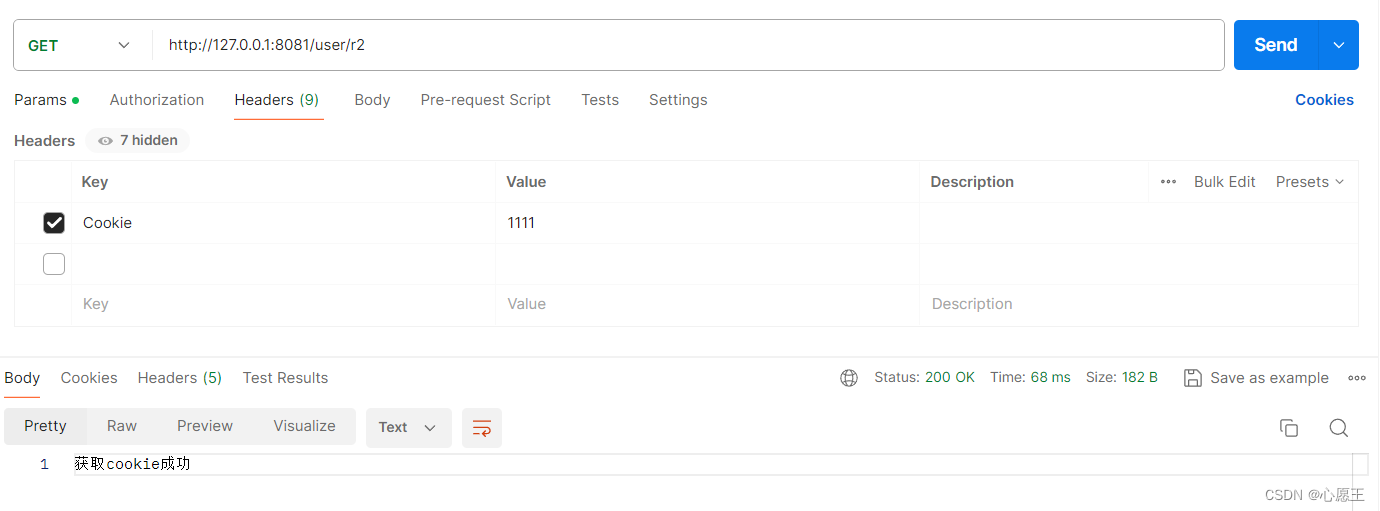This screenshot has height=511, width=1380.
Task: Open response Cookies tab
Action: pos(89,378)
